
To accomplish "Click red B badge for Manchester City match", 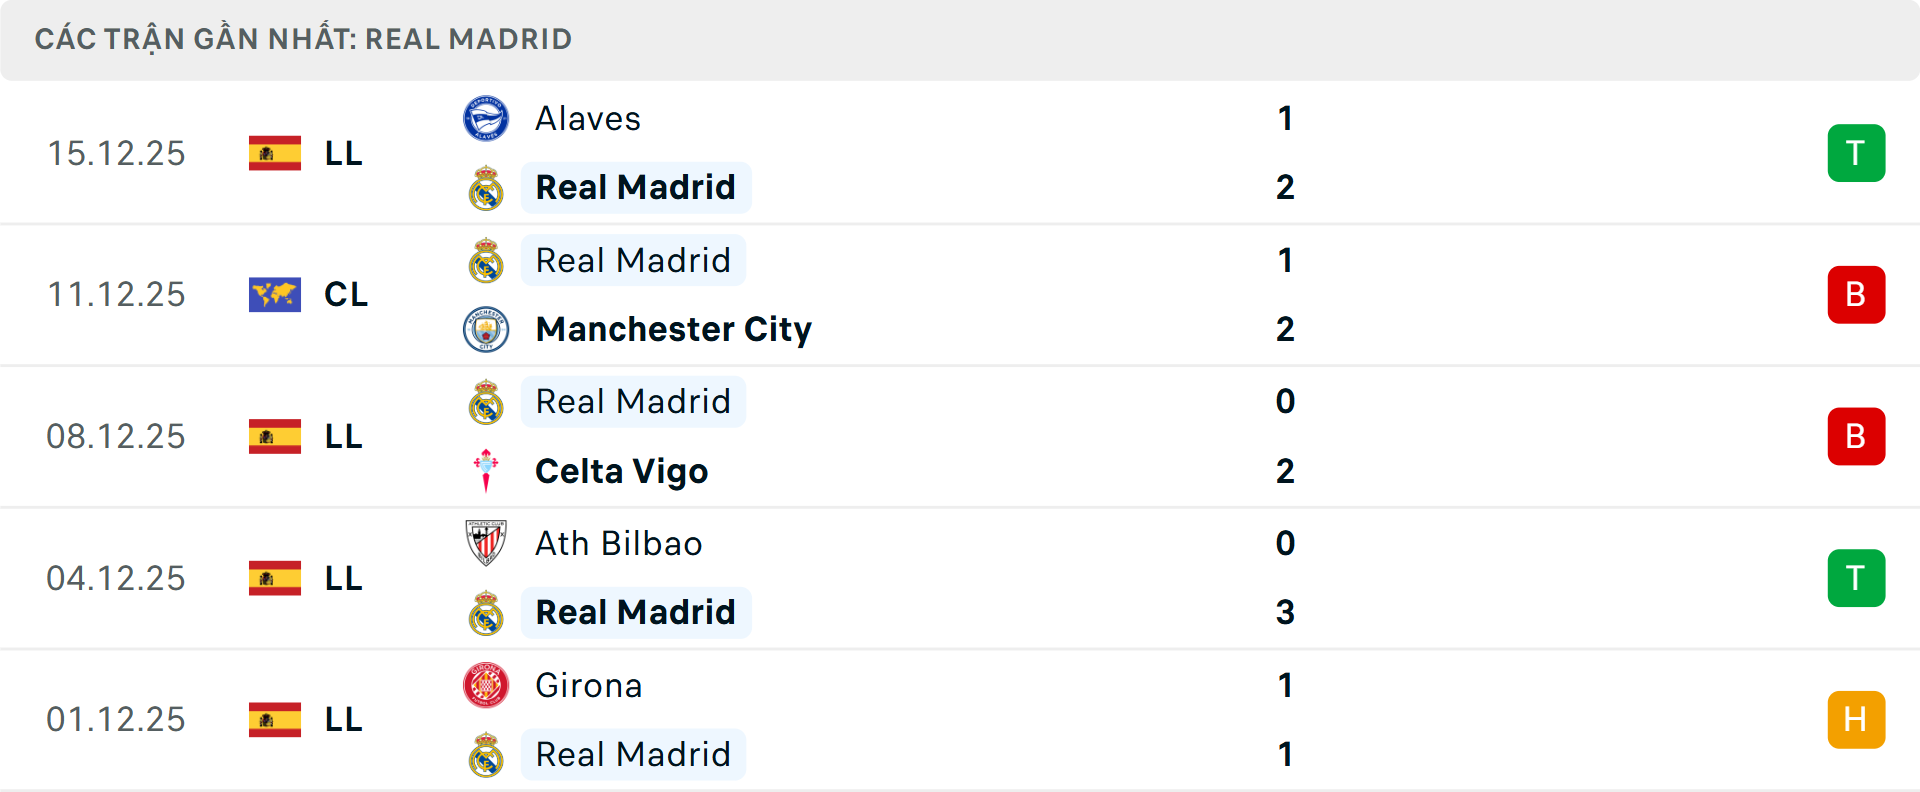I will (x=1856, y=295).
